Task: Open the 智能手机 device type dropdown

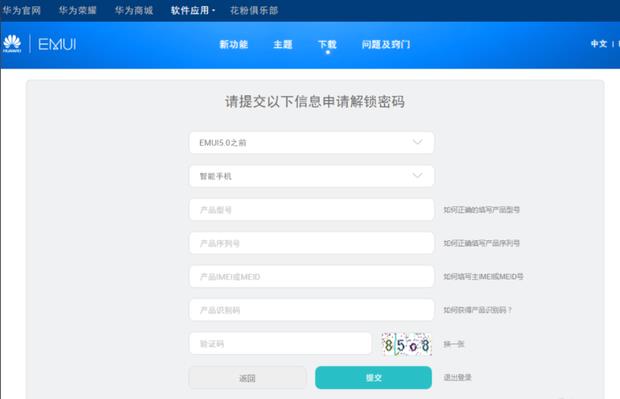Action: (x=312, y=176)
